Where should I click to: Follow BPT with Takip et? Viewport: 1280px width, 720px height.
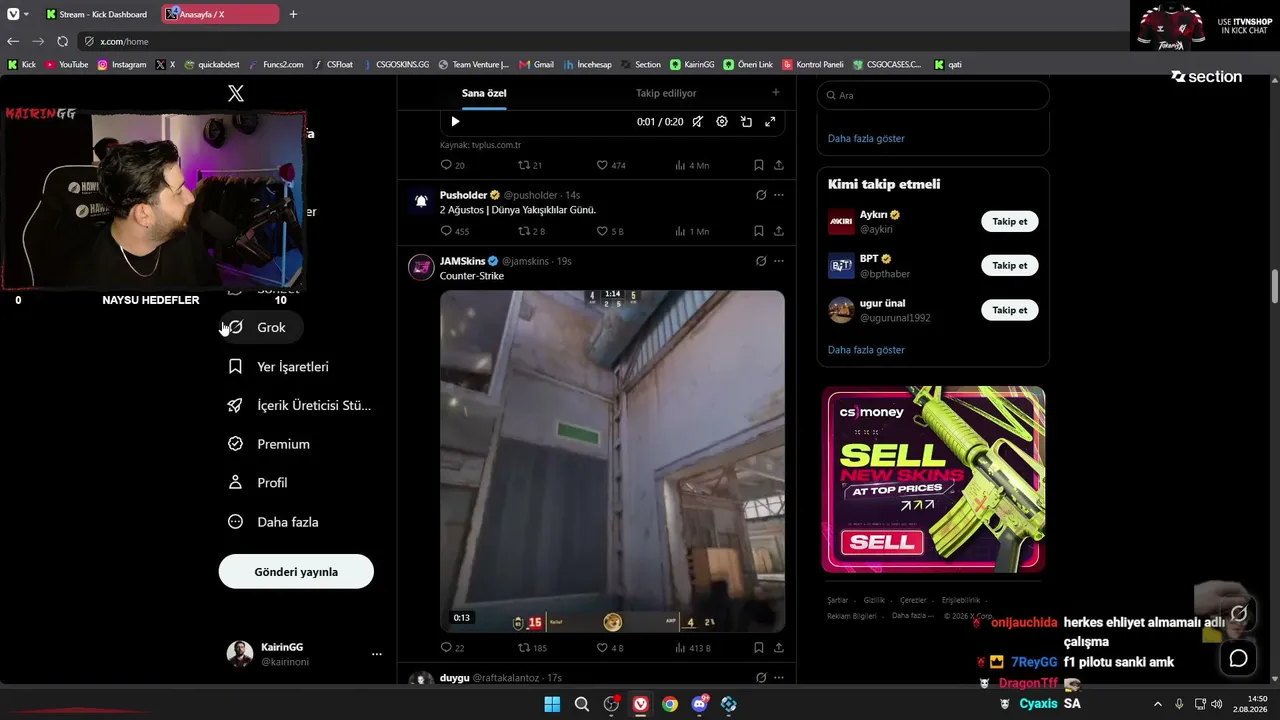pyautogui.click(x=1010, y=265)
